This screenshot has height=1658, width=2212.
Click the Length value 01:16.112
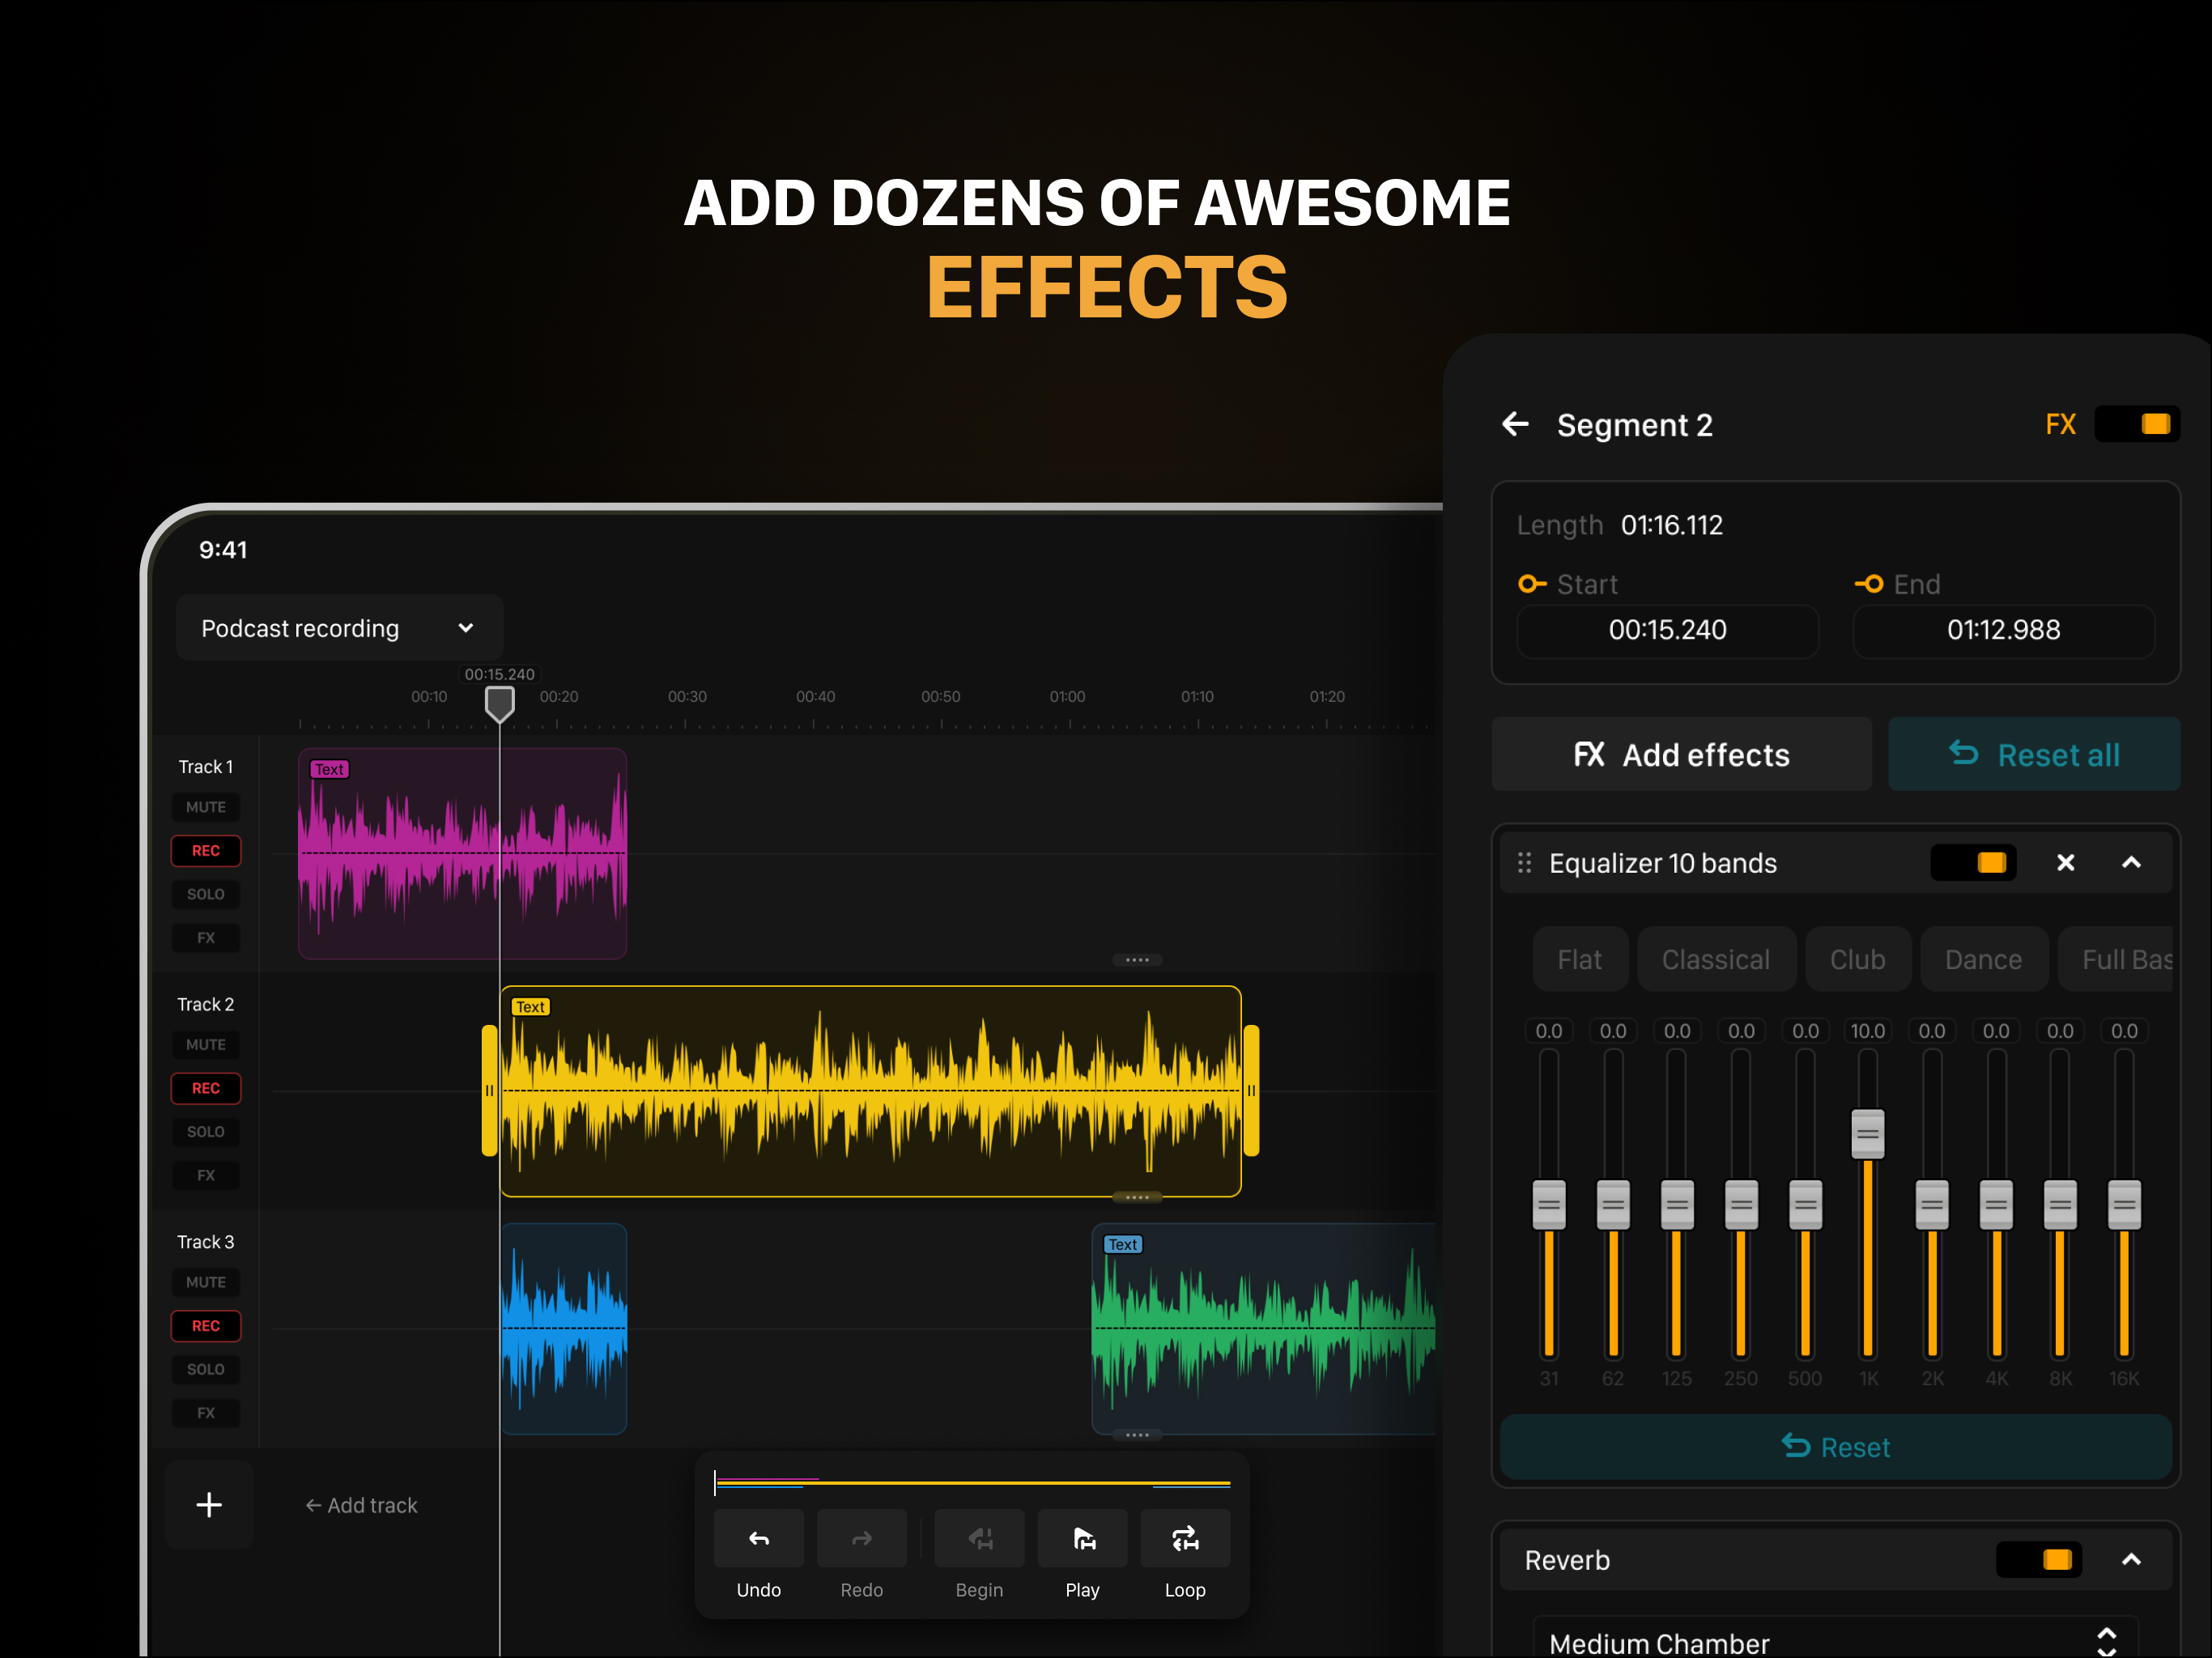[x=1672, y=525]
